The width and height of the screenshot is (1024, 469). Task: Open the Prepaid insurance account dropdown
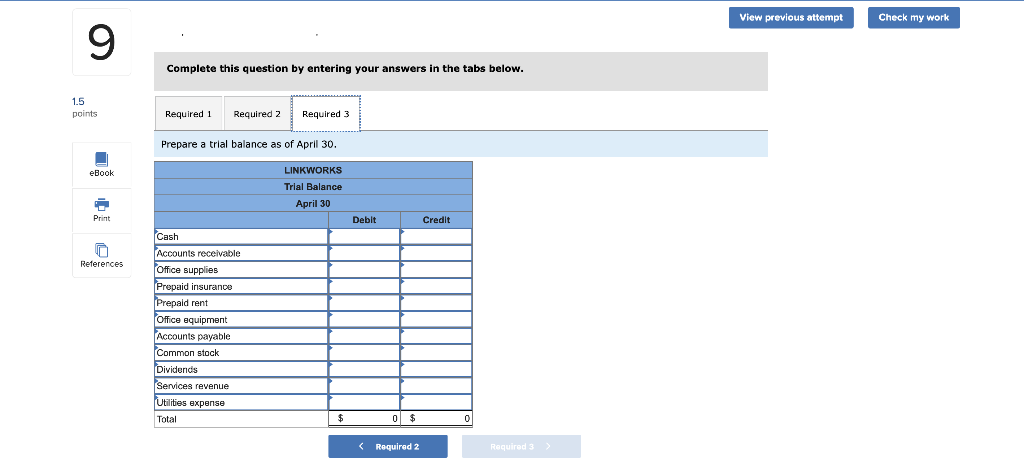pyautogui.click(x=241, y=286)
